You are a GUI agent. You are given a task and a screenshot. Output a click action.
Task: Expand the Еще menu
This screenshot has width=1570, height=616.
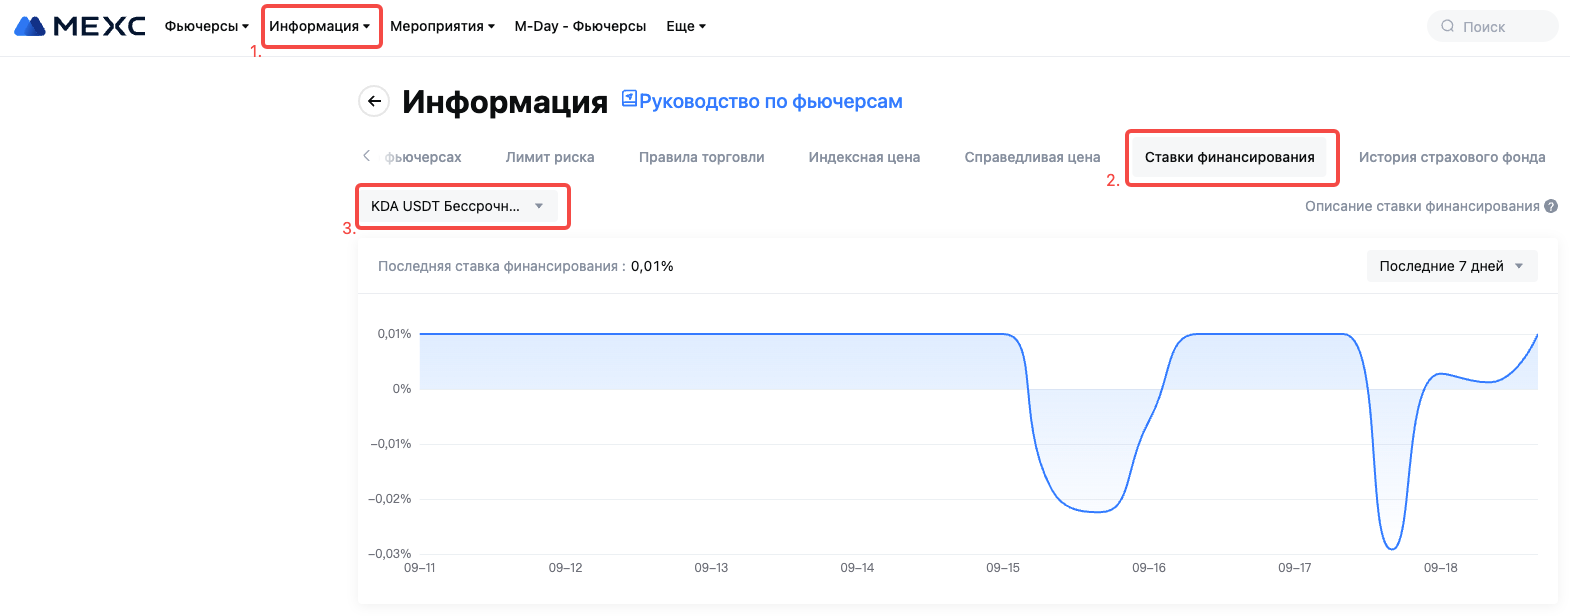click(686, 26)
